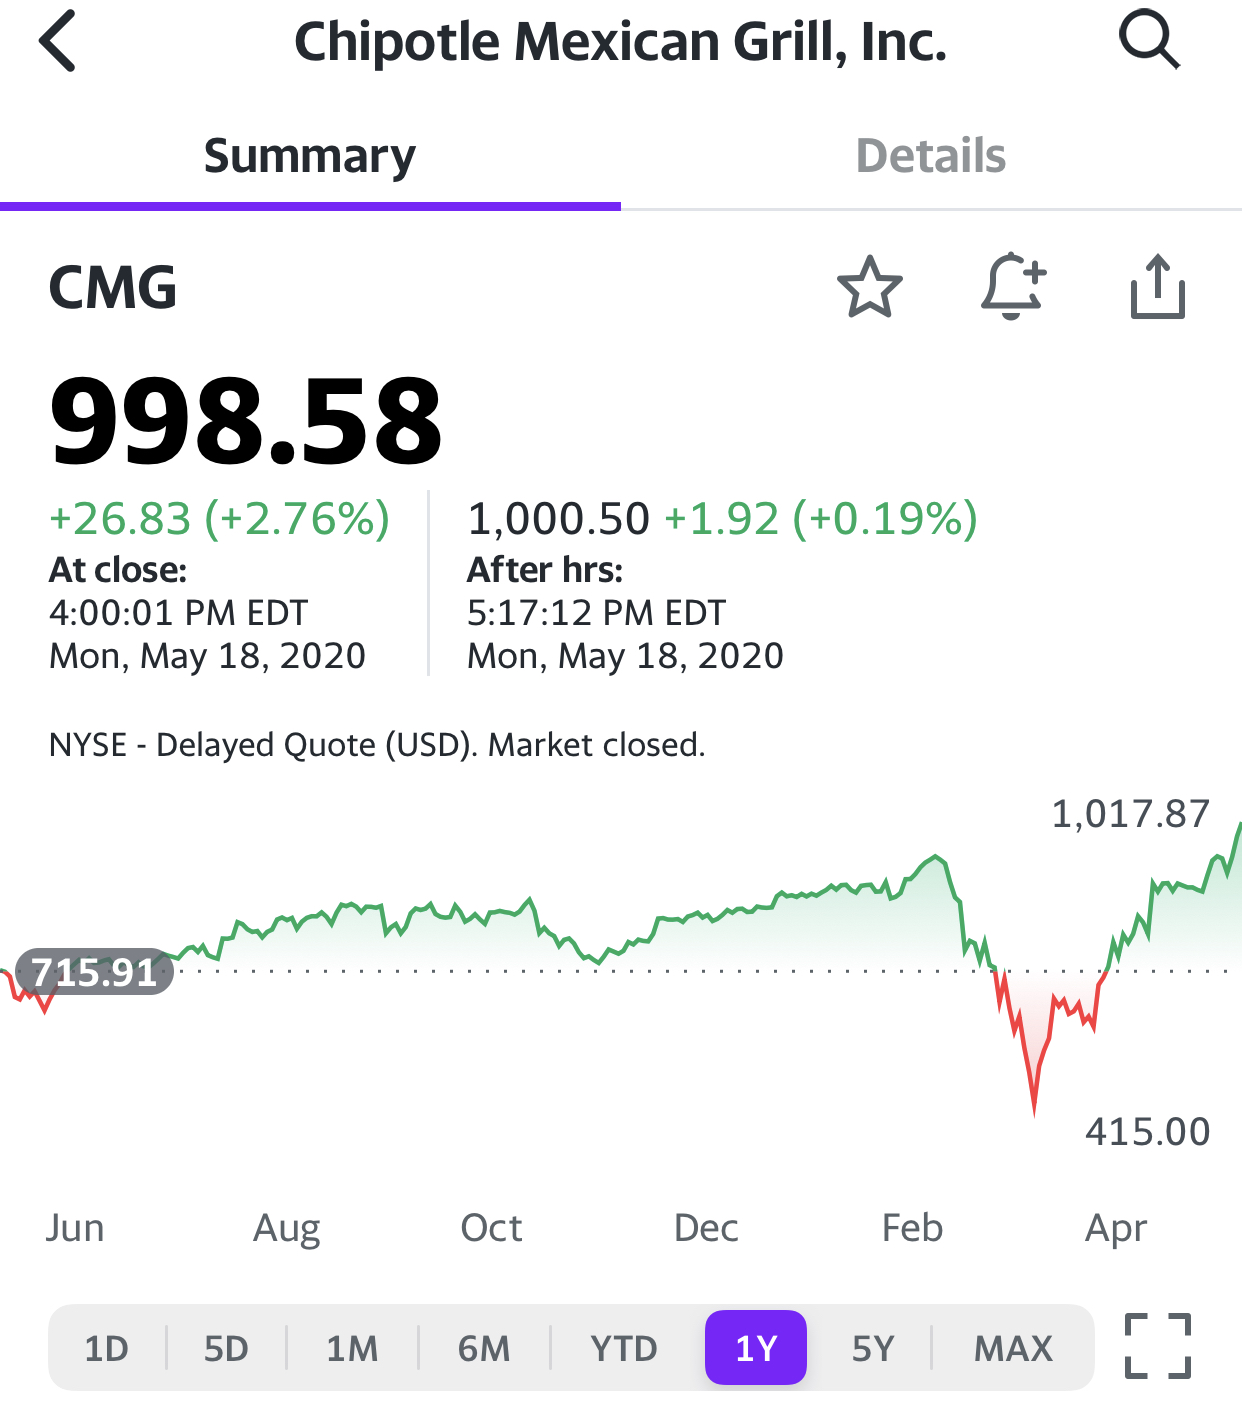Share CMG quote via share icon

[1158, 287]
